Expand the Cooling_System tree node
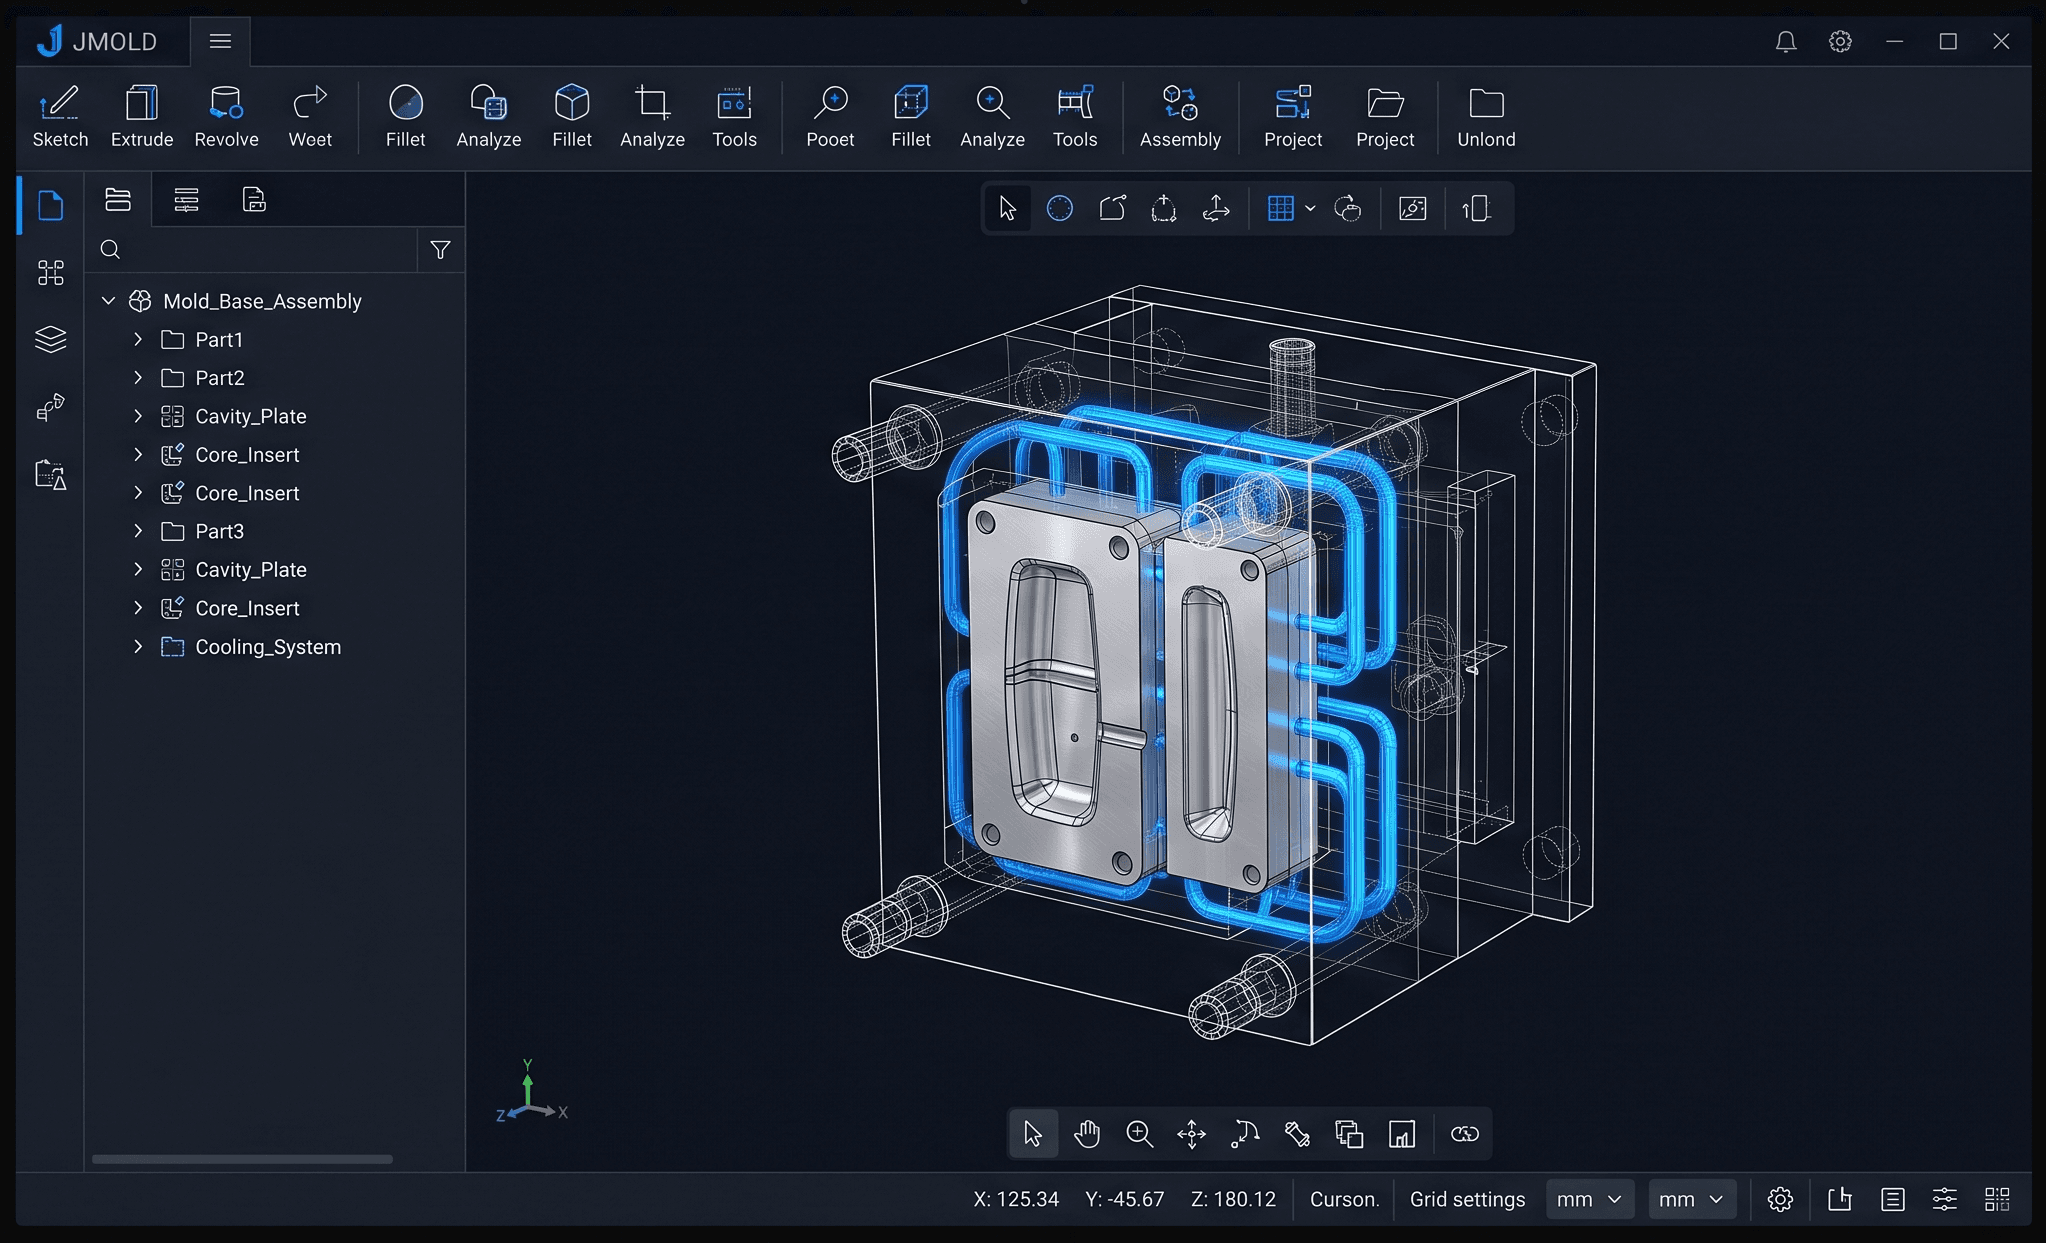The image size is (2046, 1243). [x=138, y=647]
